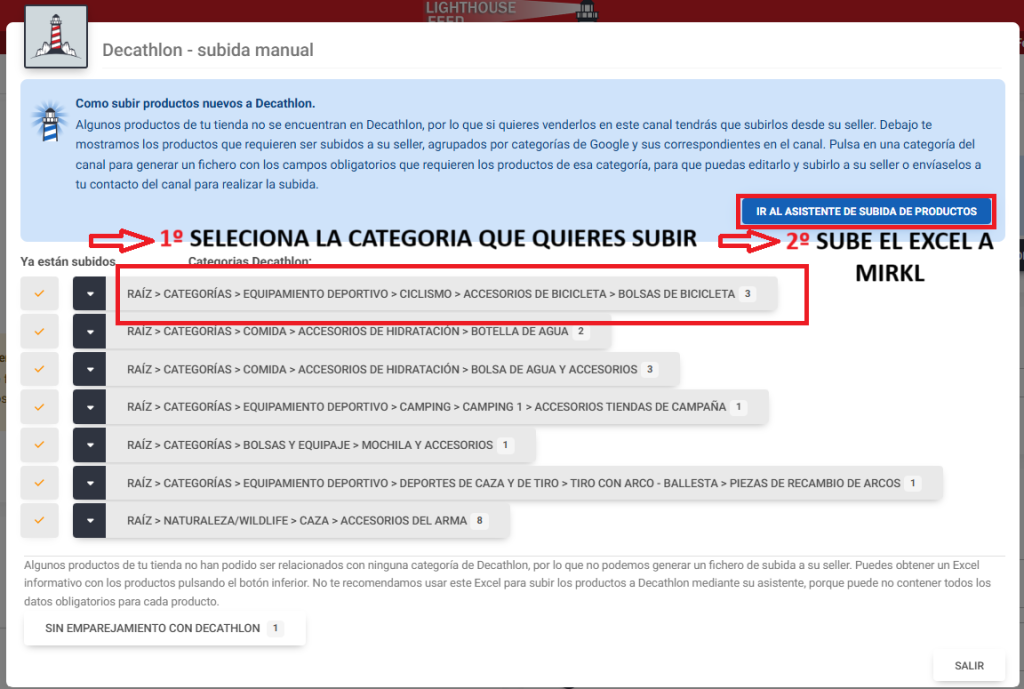The height and width of the screenshot is (689, 1024).
Task: Select the Piezas de Recambio de Arcos category
Action: tap(524, 483)
